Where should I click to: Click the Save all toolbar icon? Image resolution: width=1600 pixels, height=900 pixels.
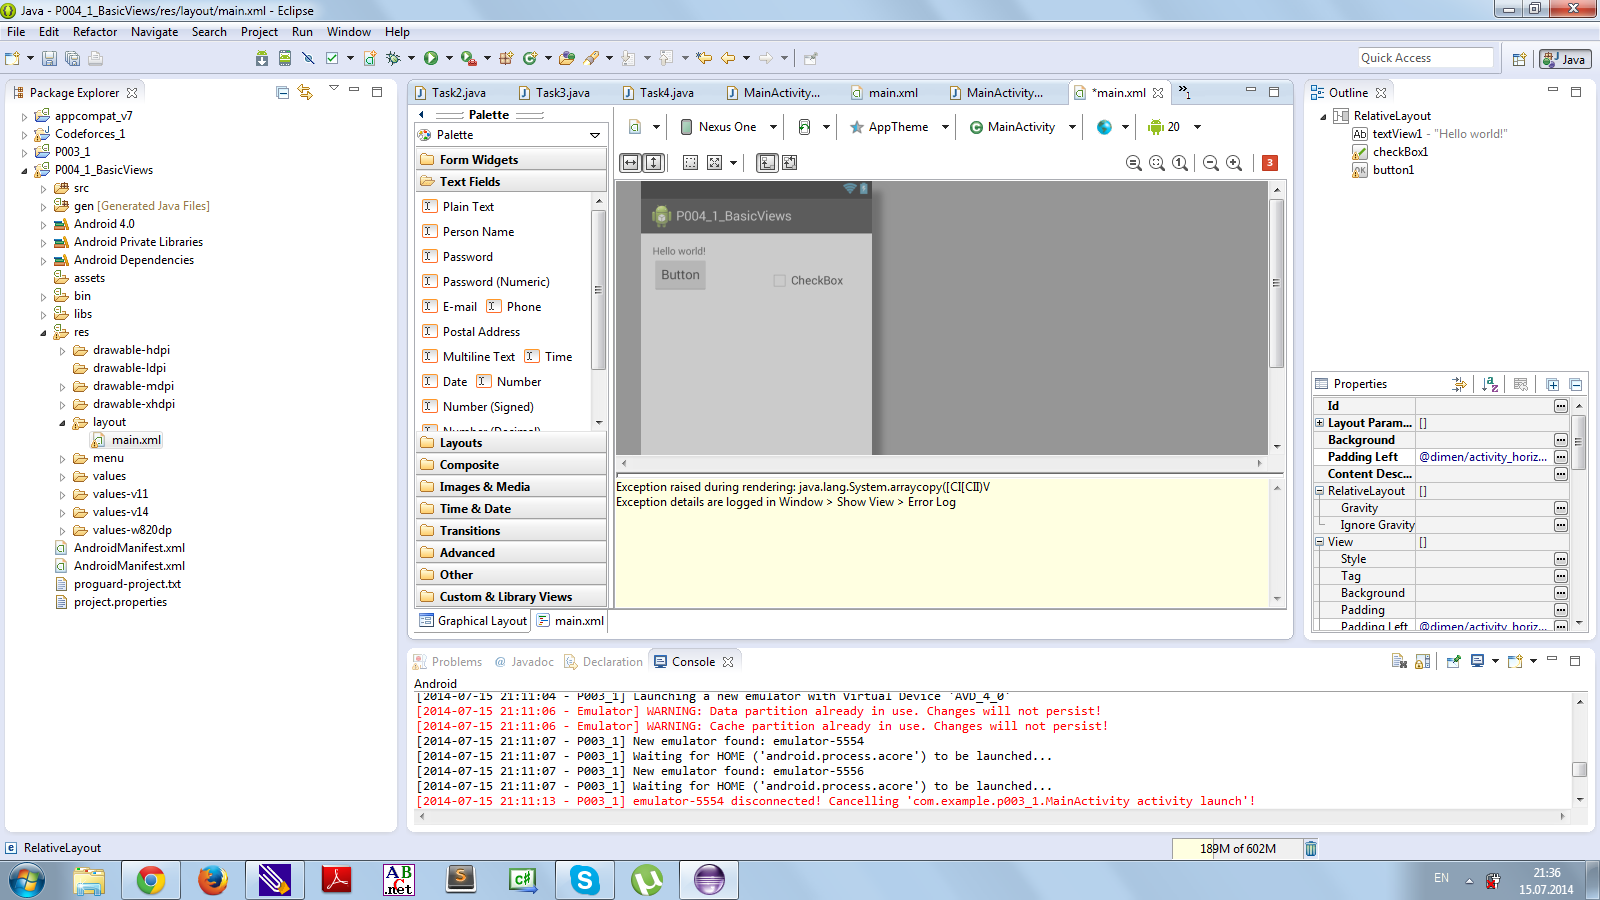(72, 58)
